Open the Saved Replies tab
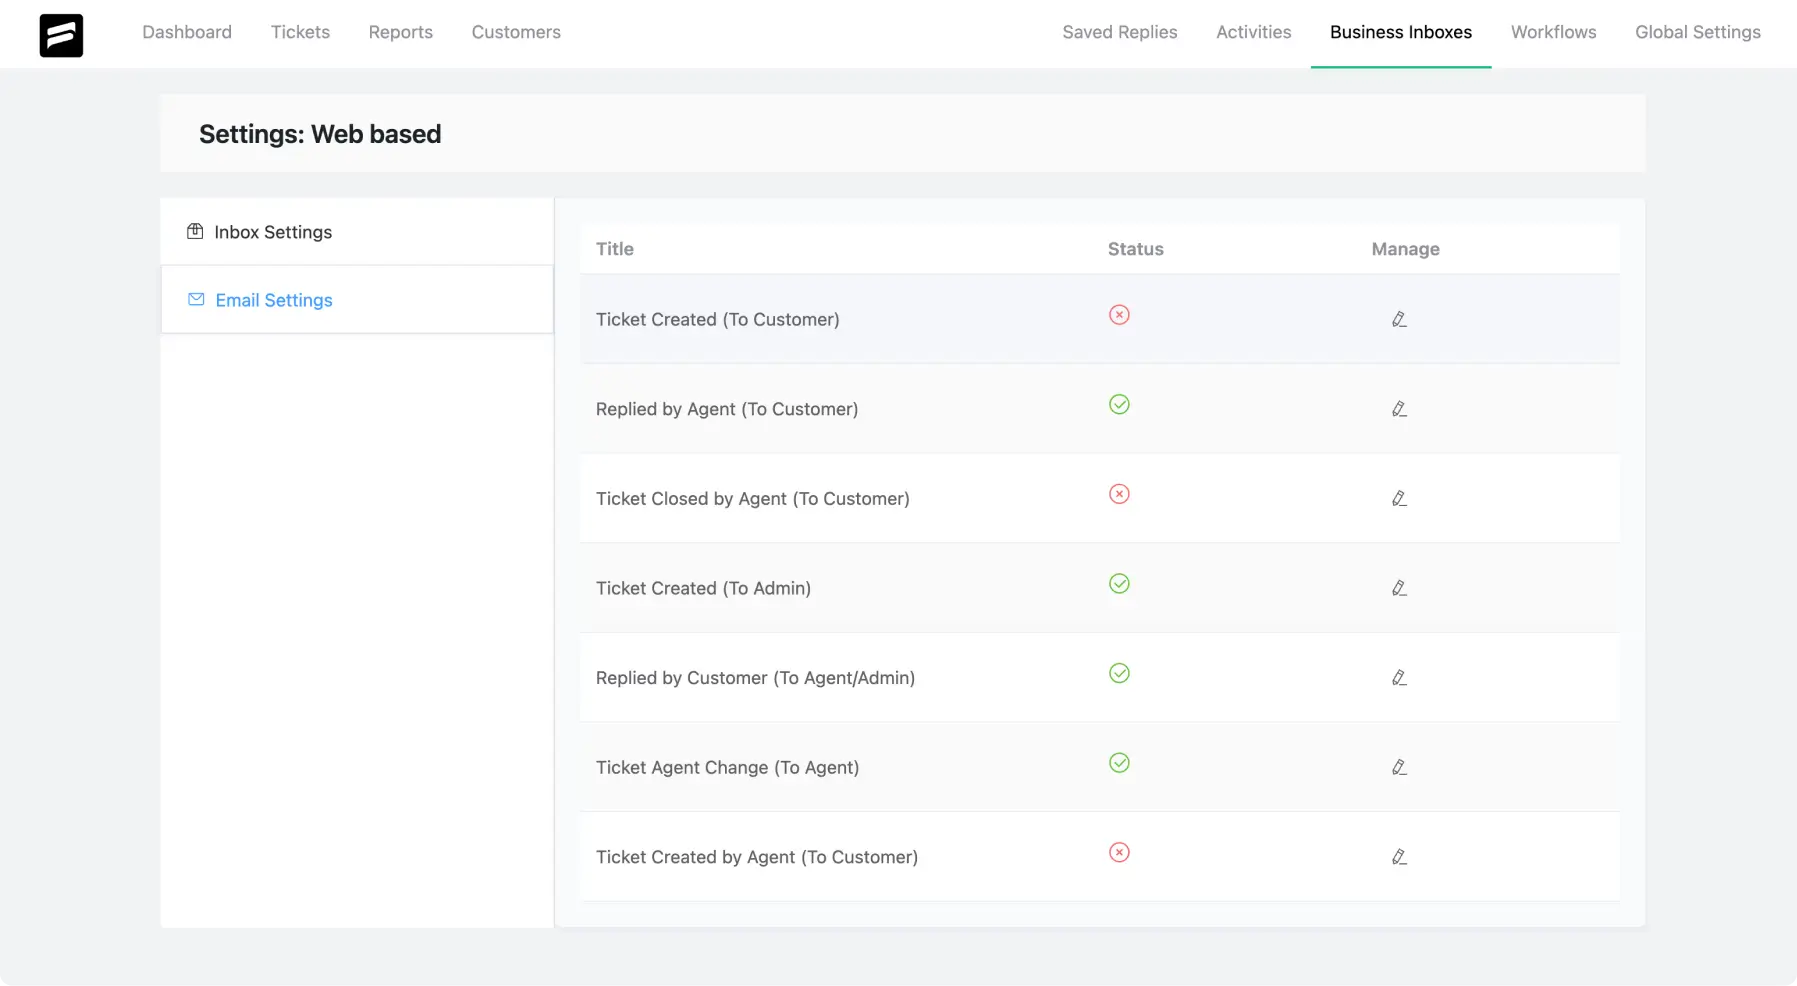 (1120, 32)
